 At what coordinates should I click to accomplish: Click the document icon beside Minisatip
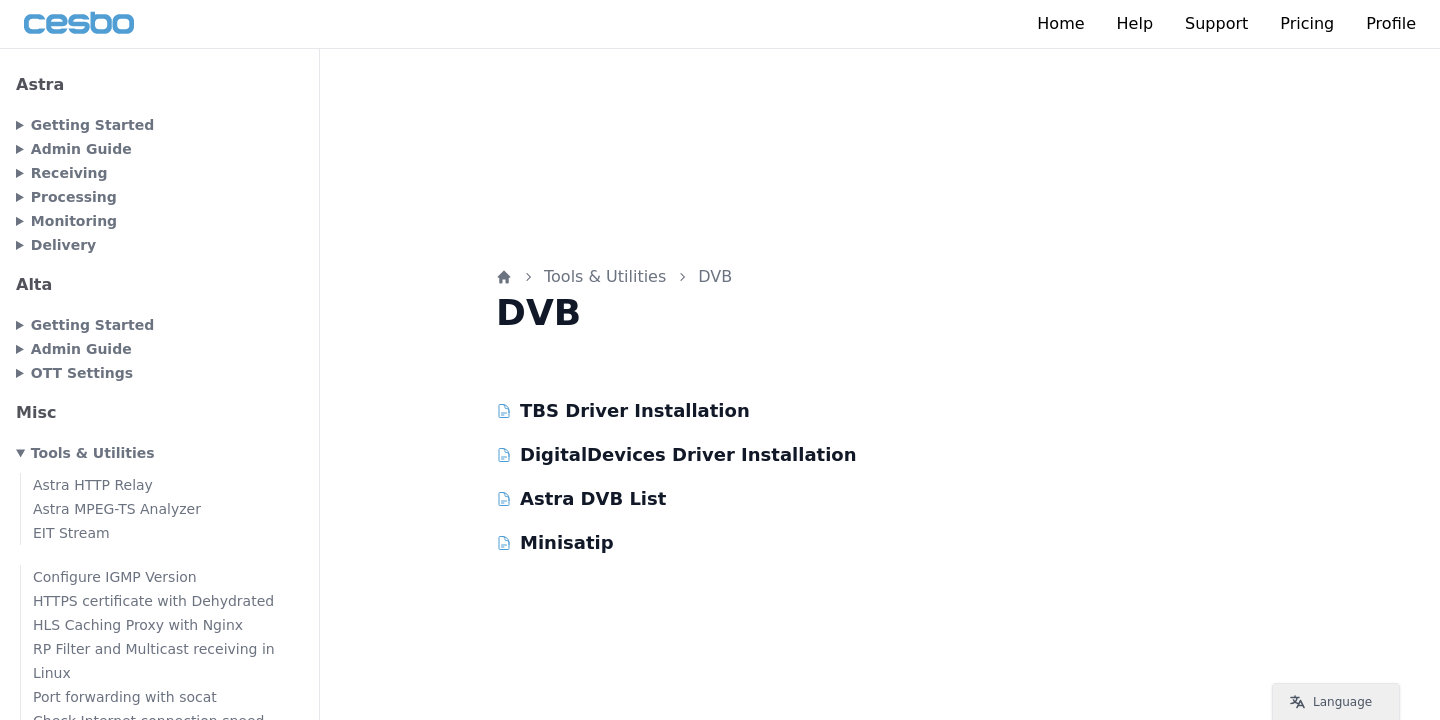point(504,543)
